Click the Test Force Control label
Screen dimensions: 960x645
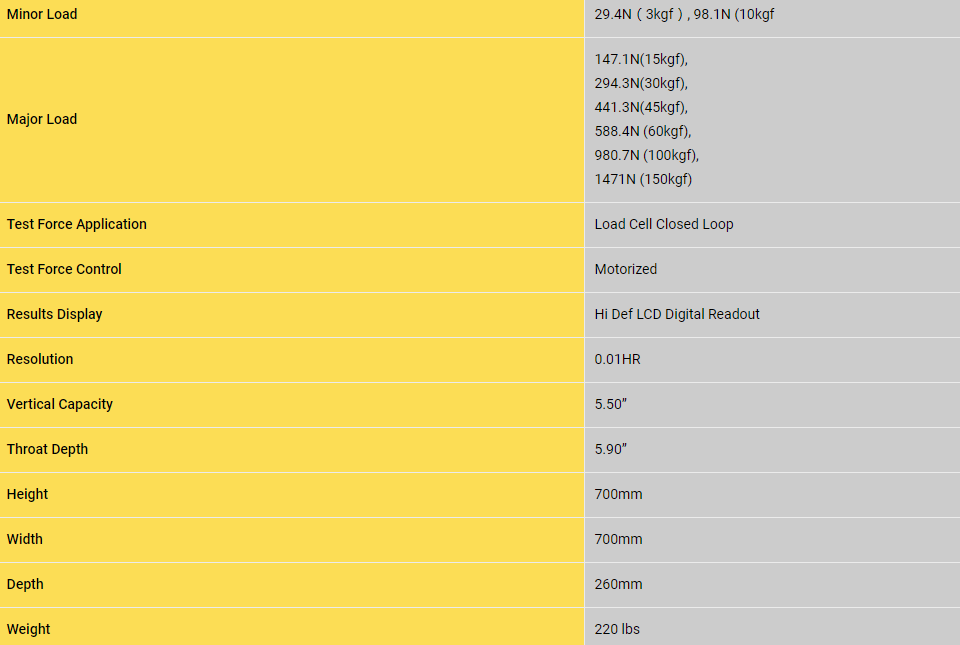tap(64, 269)
